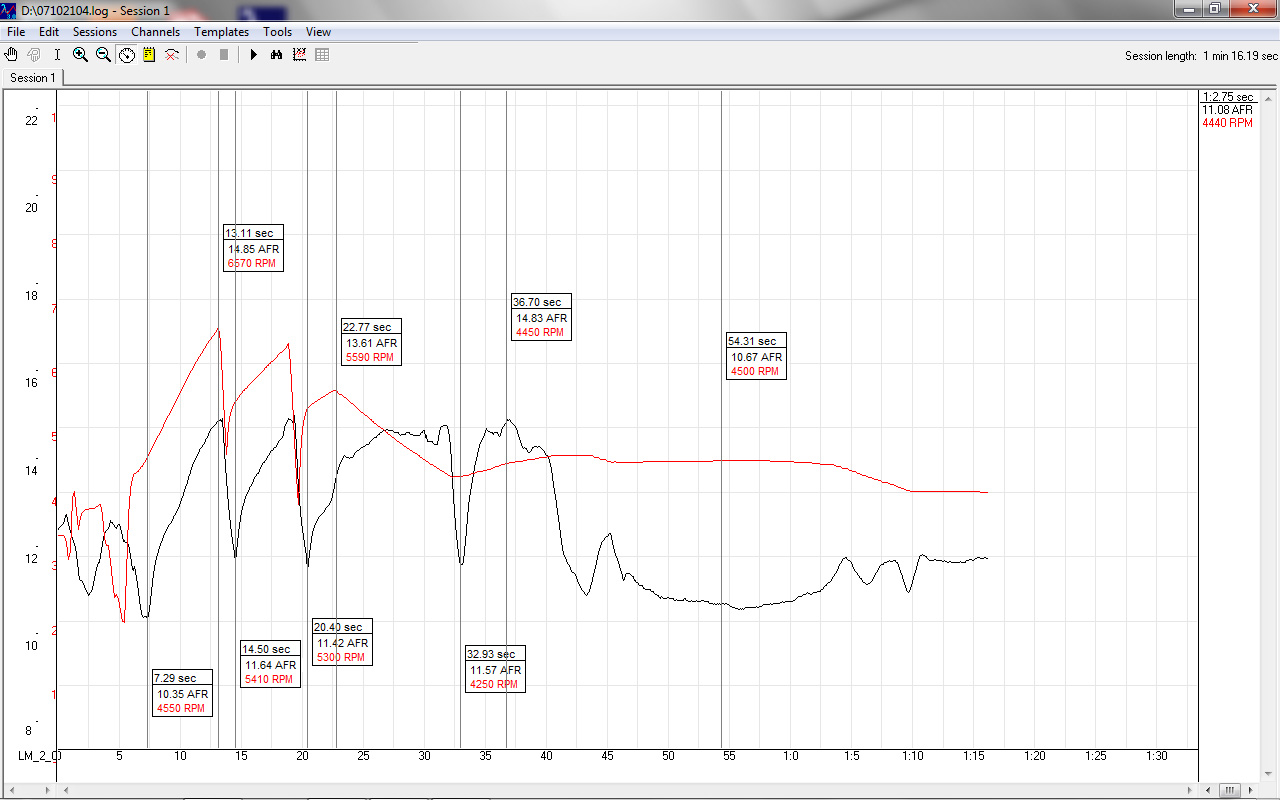Image resolution: width=1280 pixels, height=800 pixels.
Task: Toggle the gauge display button
Action: 127,55
